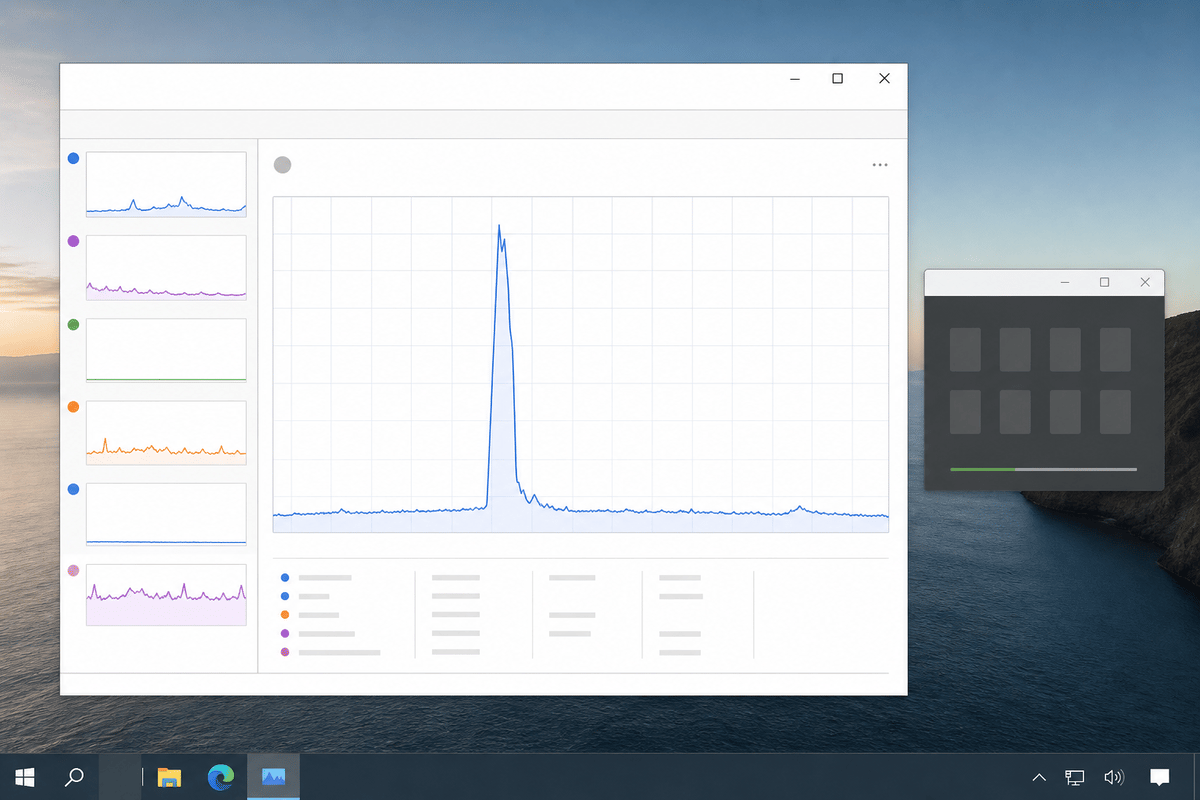Select the shaded purple mini-graph in the sidebar
1200x800 pixels.
pyautogui.click(x=166, y=595)
